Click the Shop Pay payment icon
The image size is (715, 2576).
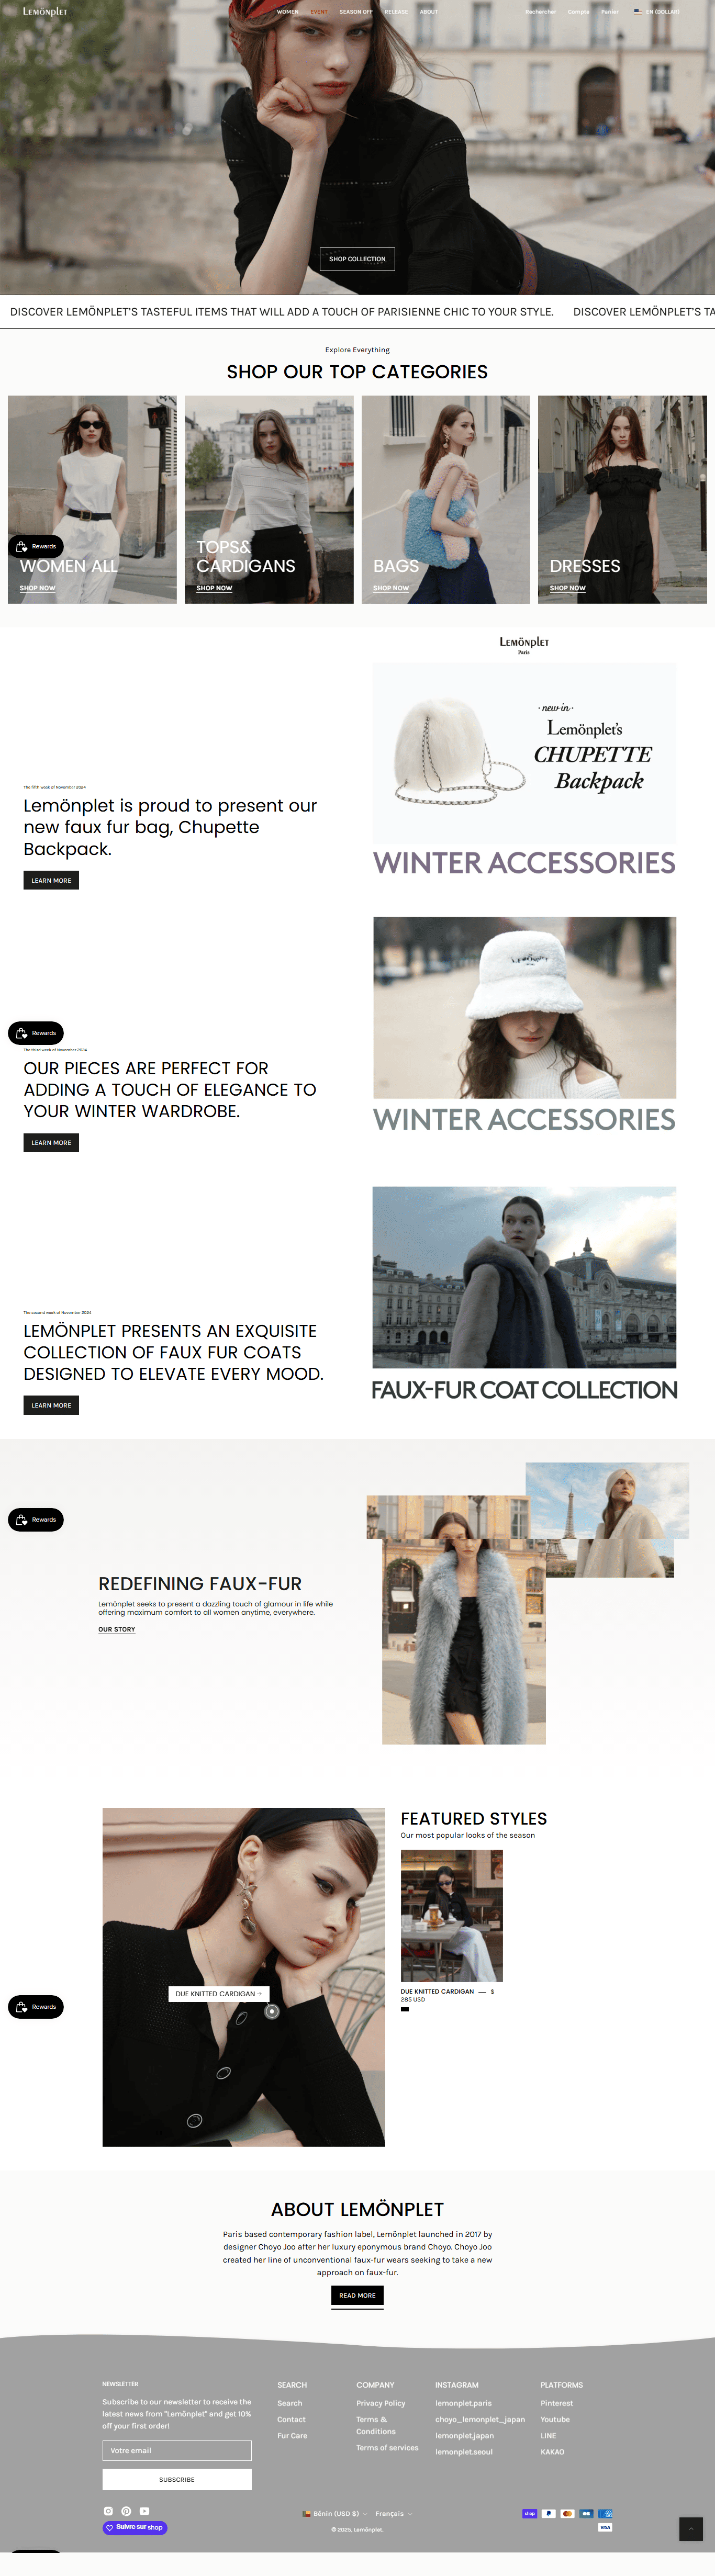pos(529,2513)
